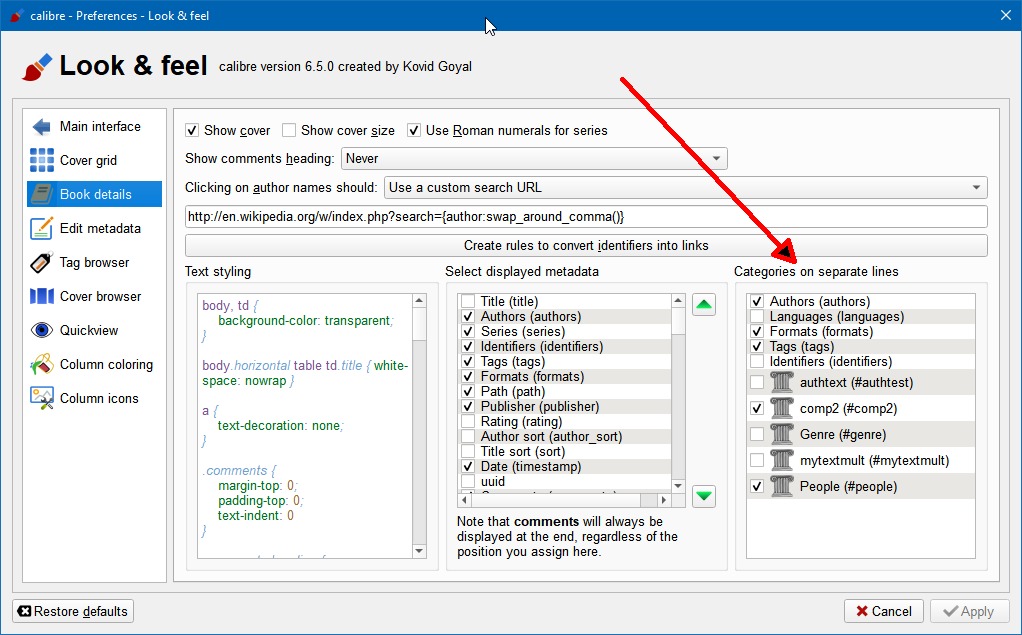Click metadata list vertical scrollbar up arrow
Screen dimensions: 1022x635
(678, 301)
